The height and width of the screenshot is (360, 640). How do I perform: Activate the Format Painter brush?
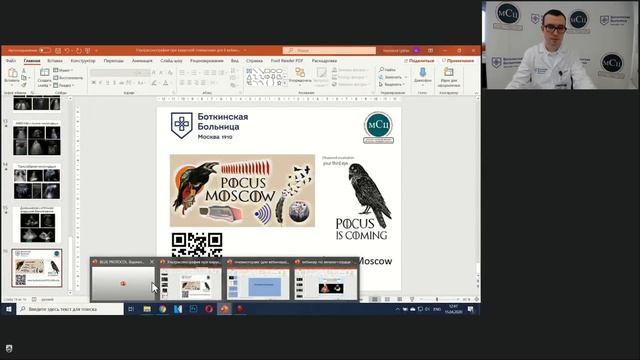coord(24,84)
